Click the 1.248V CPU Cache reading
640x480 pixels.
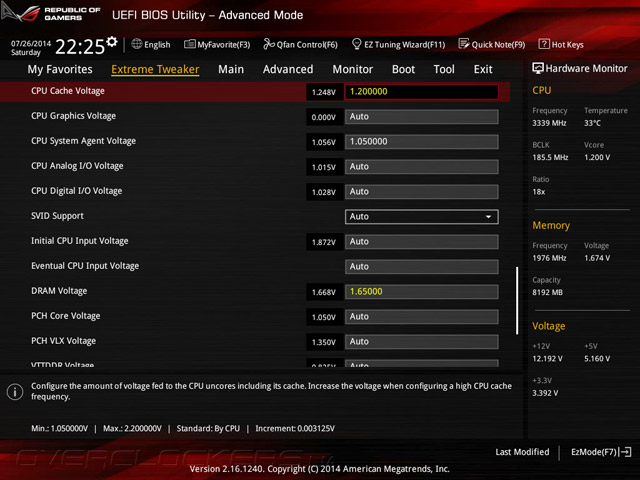324,92
